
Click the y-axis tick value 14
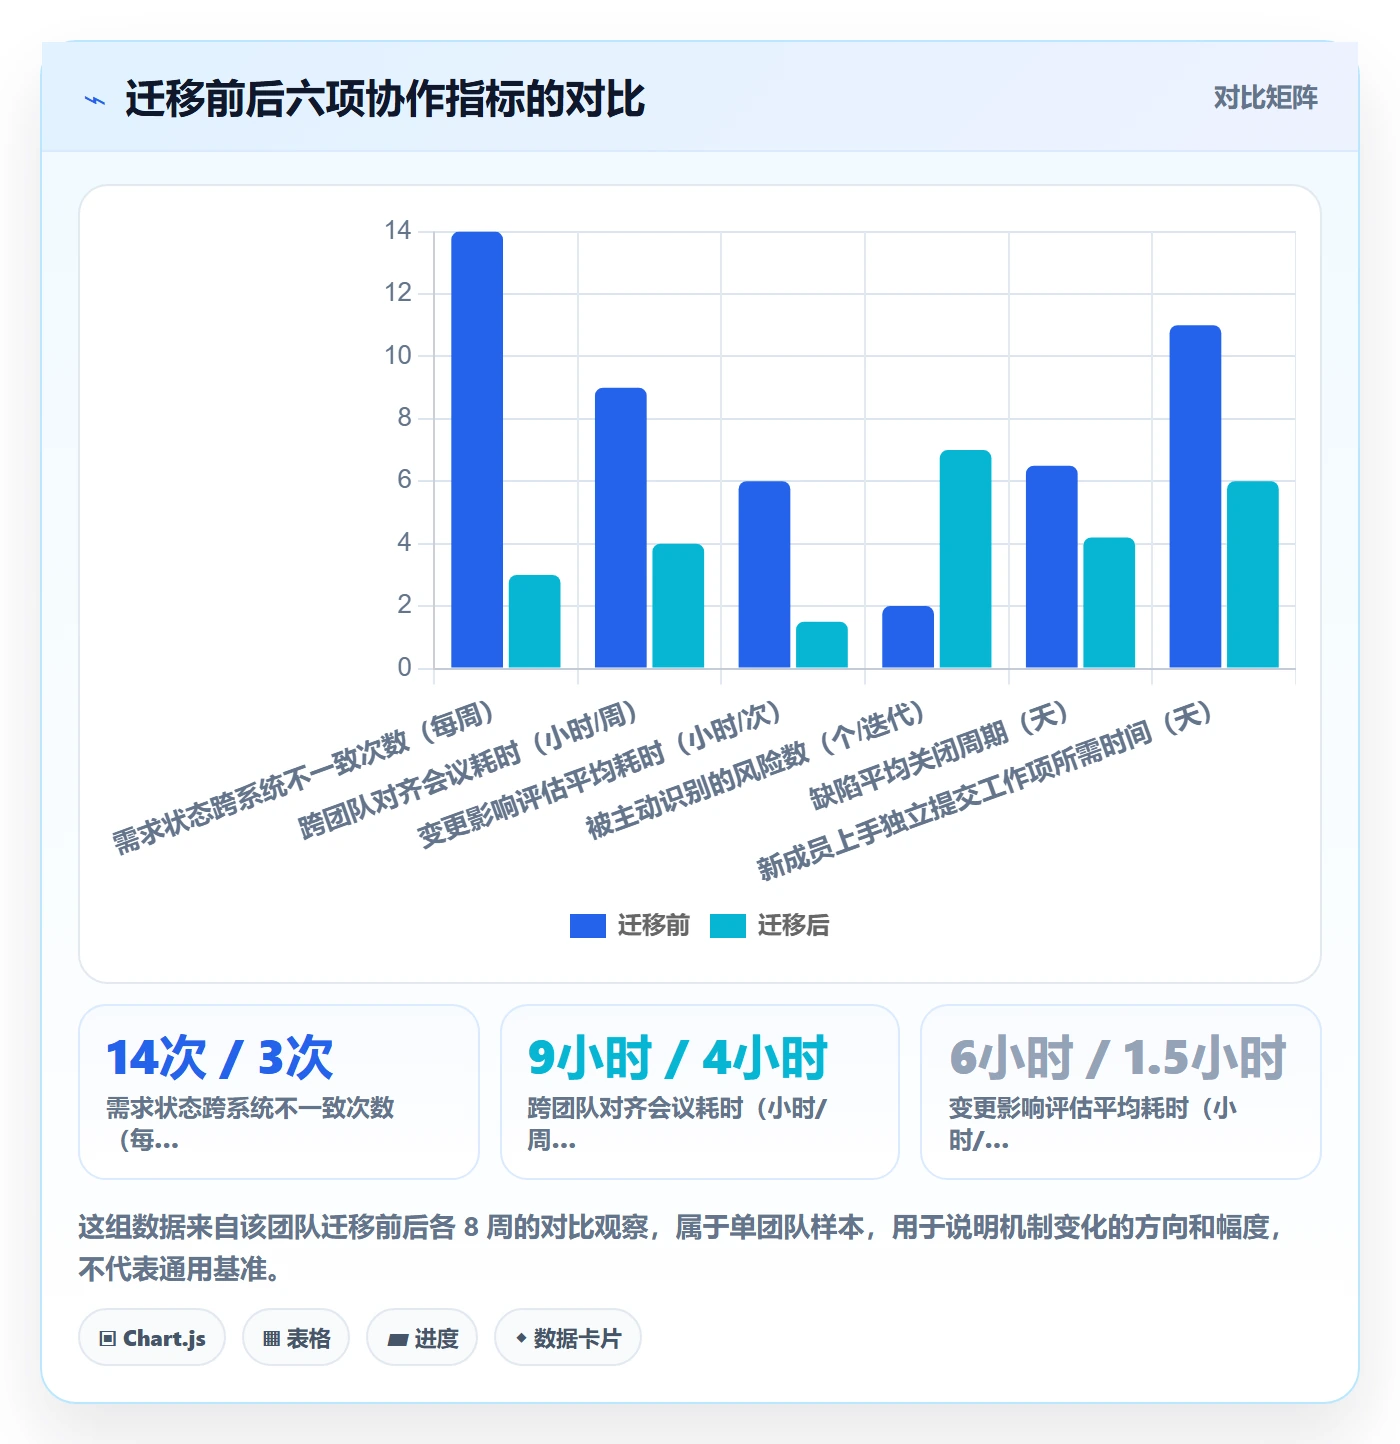click(398, 231)
